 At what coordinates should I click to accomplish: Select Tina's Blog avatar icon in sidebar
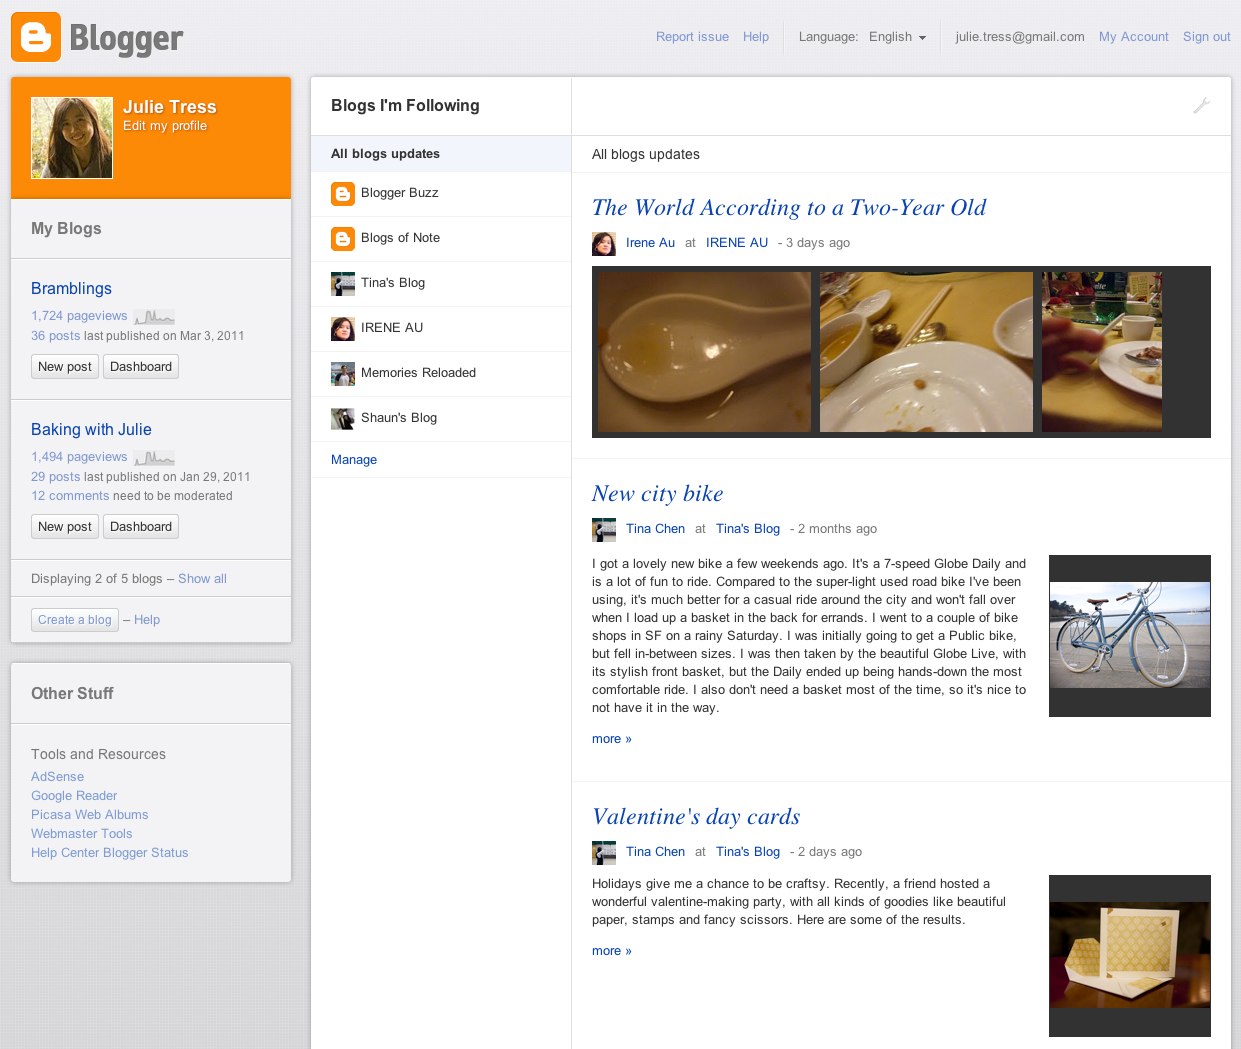(x=343, y=283)
